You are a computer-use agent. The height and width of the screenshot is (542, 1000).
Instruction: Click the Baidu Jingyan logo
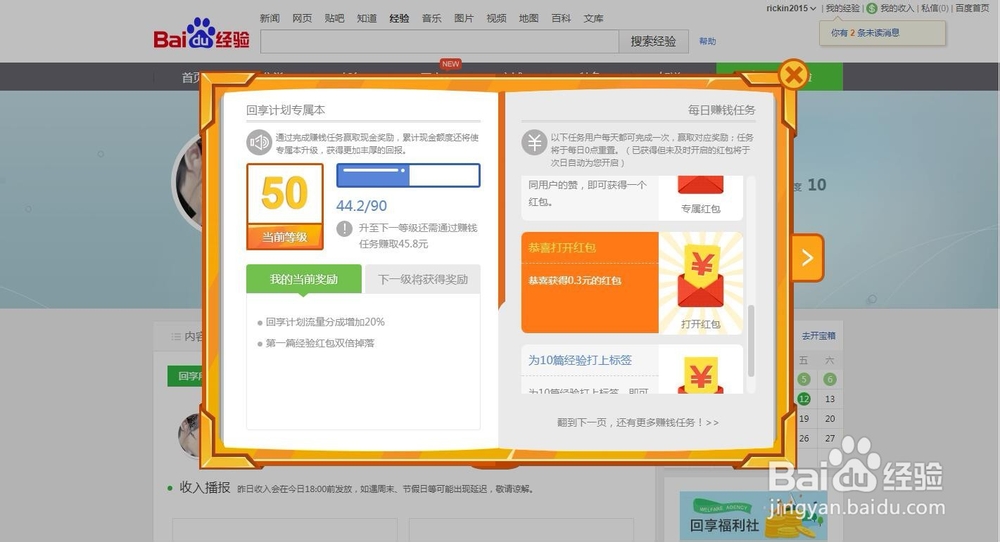coord(202,34)
